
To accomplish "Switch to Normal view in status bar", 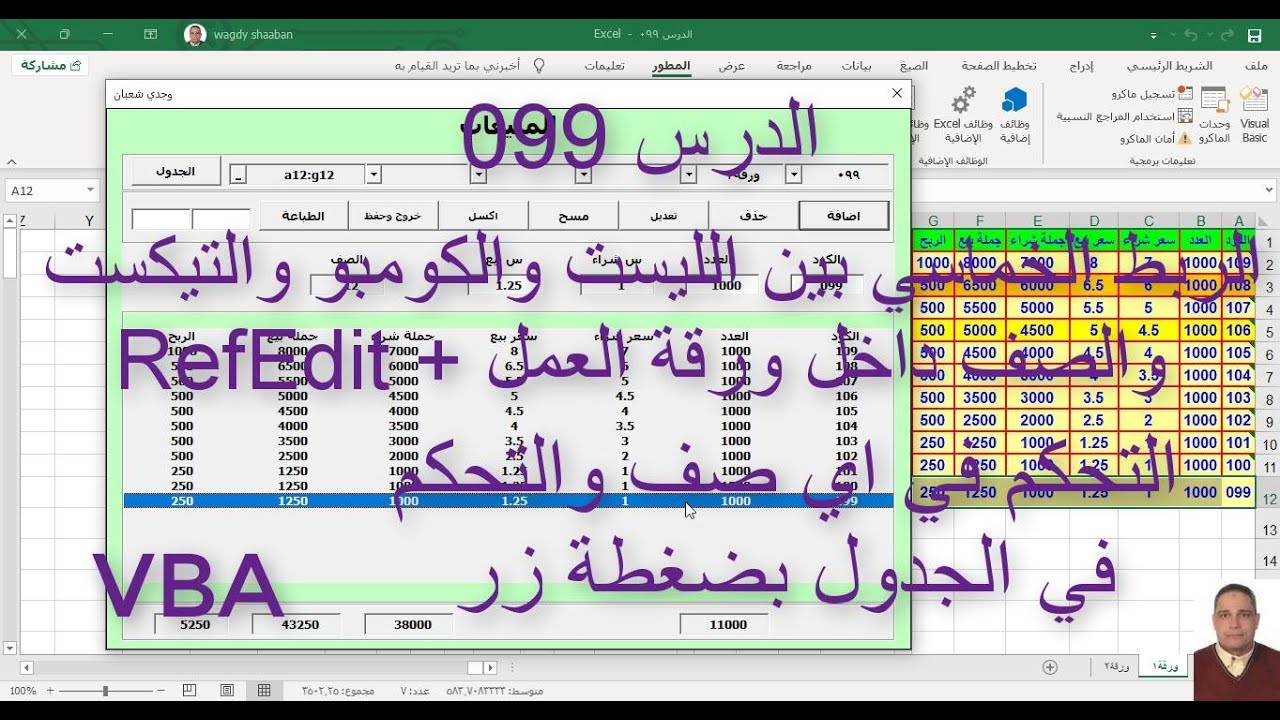I will (x=264, y=690).
